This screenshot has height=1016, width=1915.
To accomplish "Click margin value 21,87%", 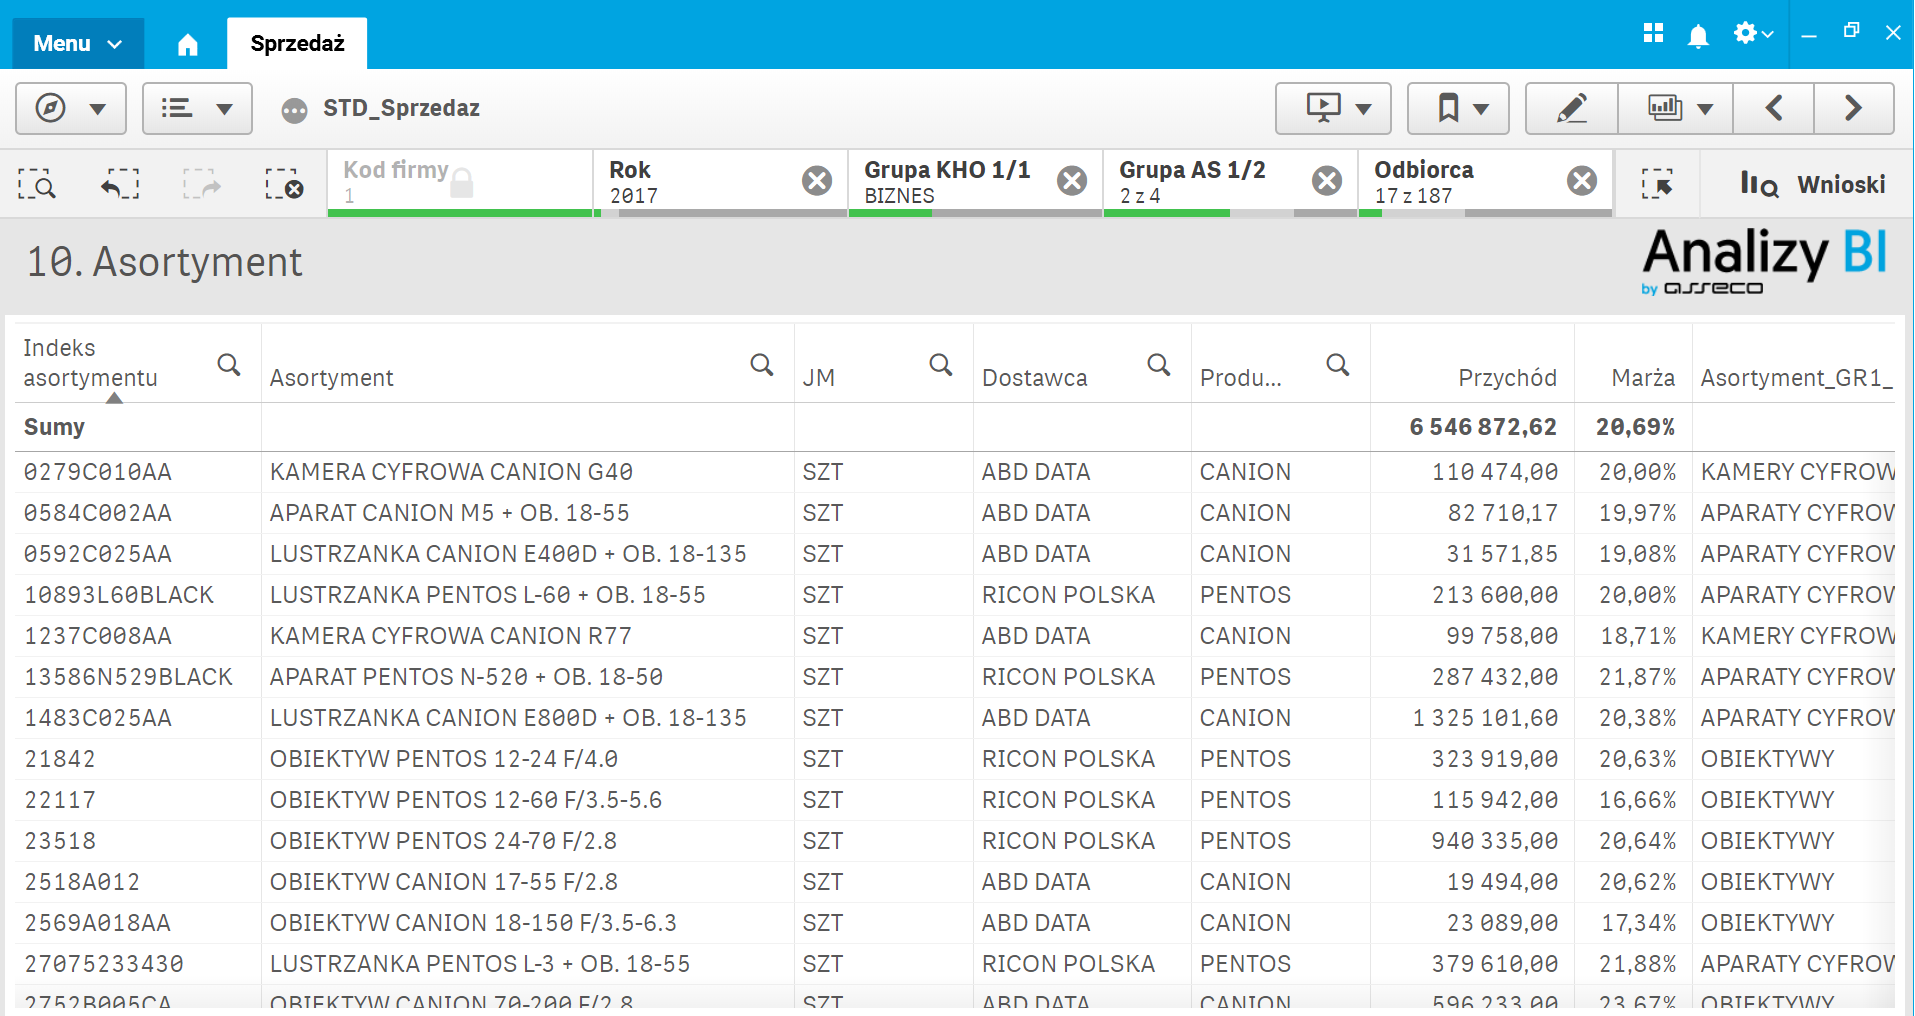I will click(1638, 677).
